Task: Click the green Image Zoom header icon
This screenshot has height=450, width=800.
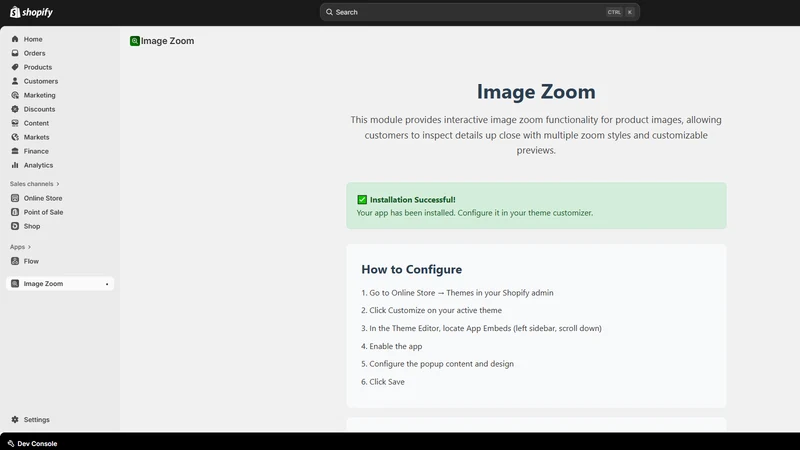Action: pos(135,41)
